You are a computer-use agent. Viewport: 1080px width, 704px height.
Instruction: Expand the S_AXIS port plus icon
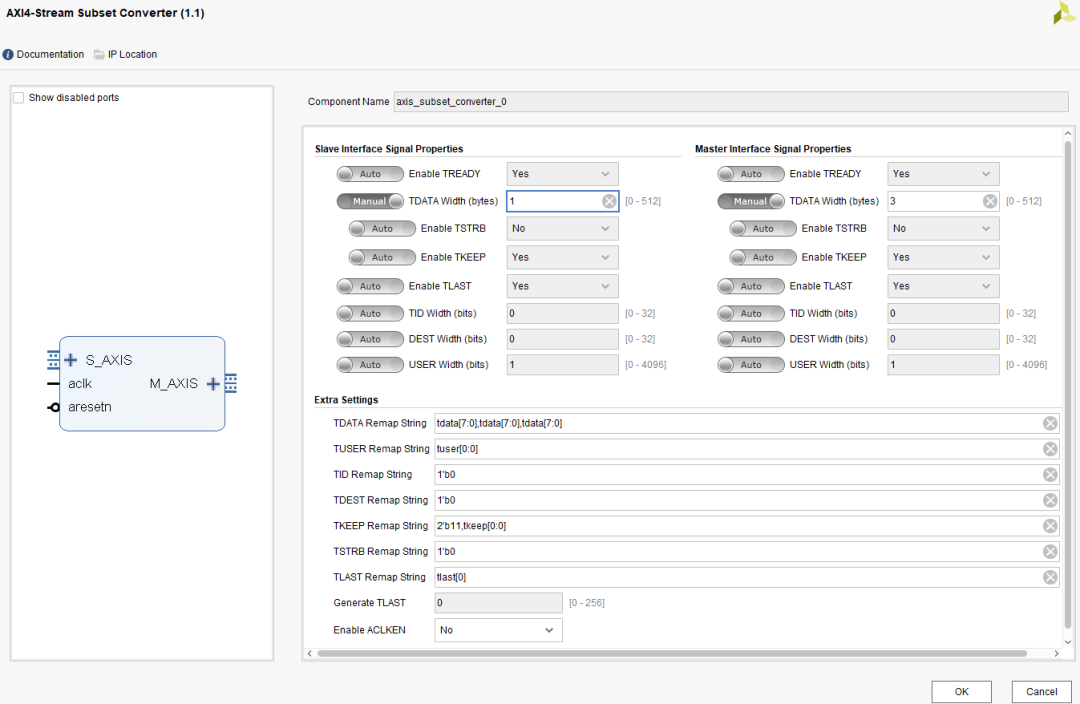point(70,360)
